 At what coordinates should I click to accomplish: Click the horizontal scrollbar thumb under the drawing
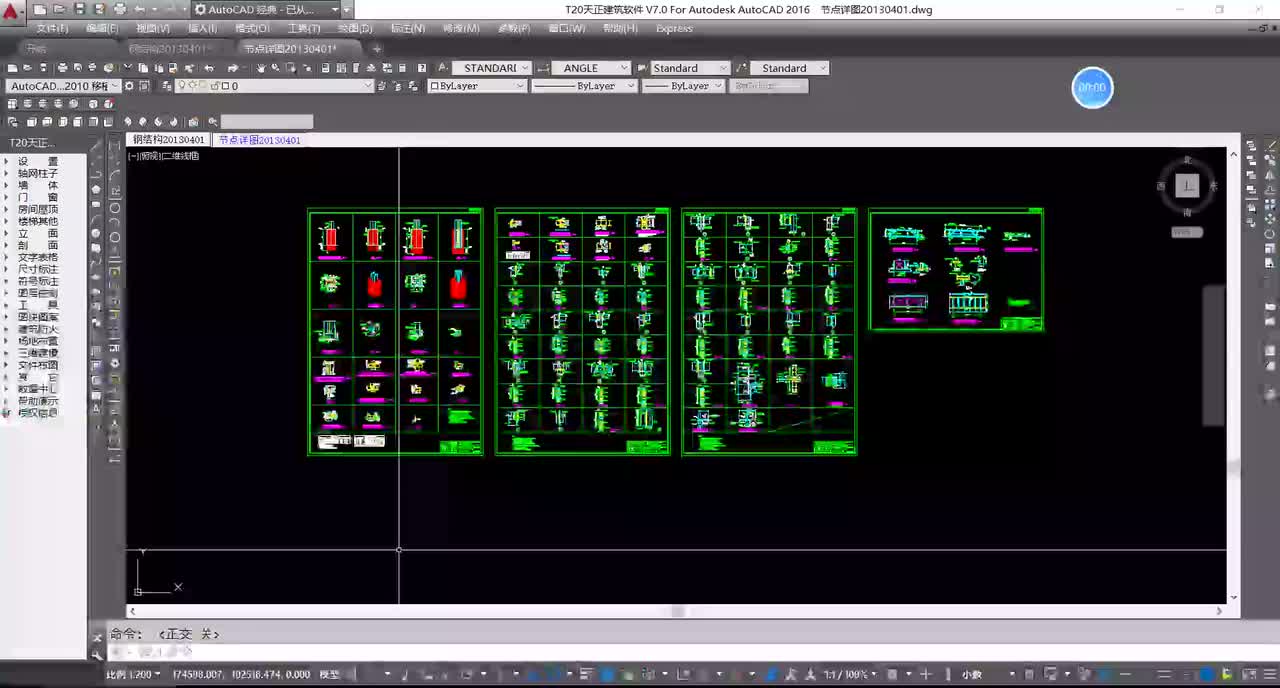point(677,611)
